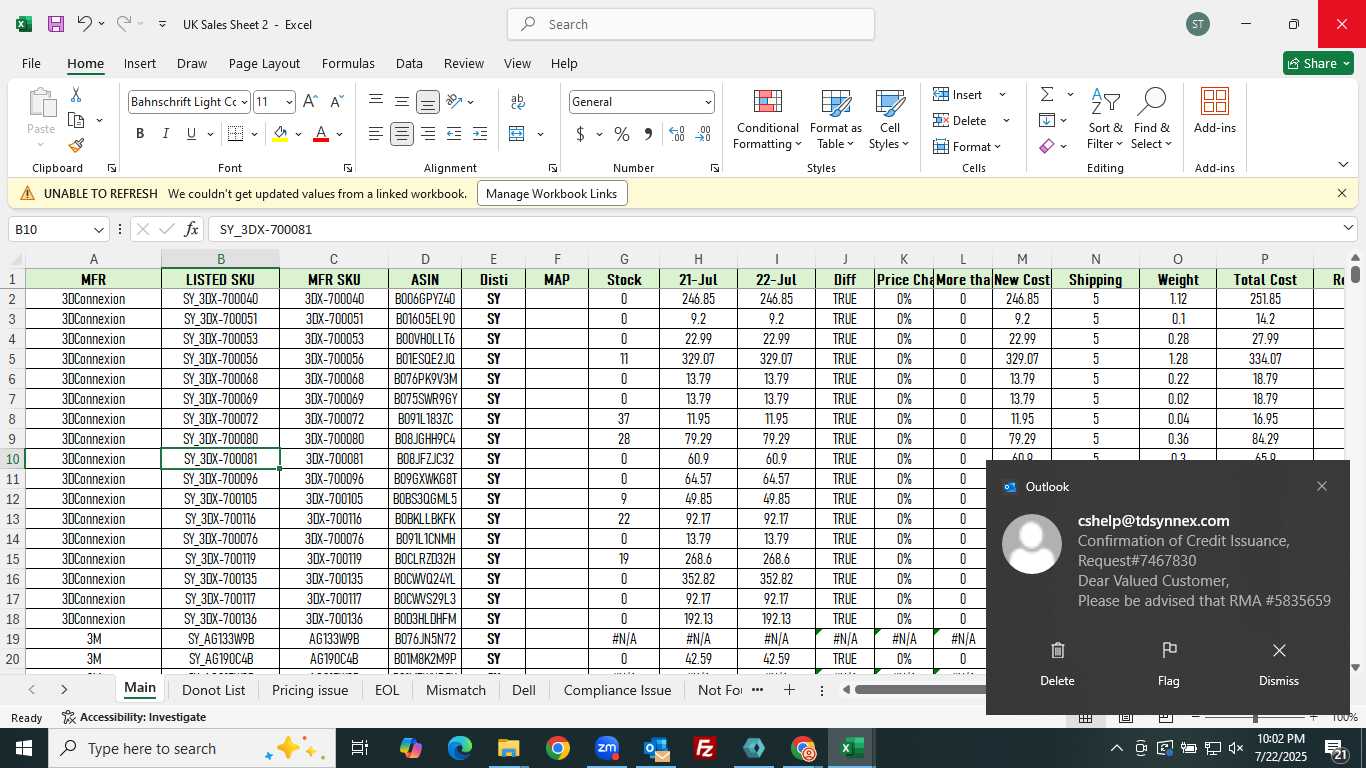1366x768 pixels.
Task: Toggle Center horizontal alignment
Action: pyautogui.click(x=402, y=134)
